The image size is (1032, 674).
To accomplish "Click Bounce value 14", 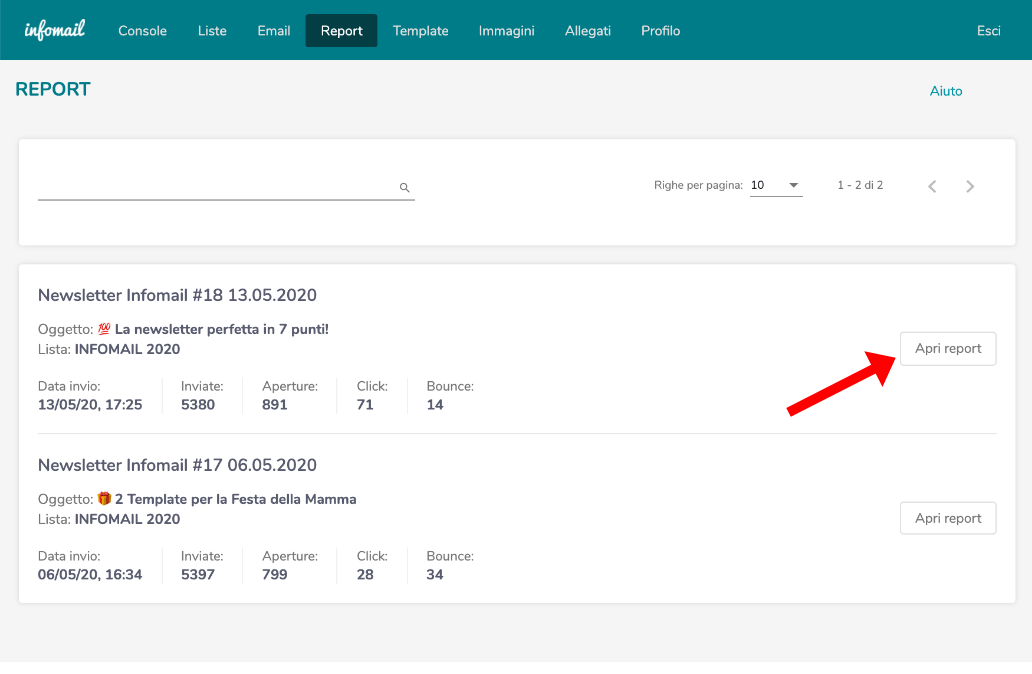I will click(x=435, y=405).
